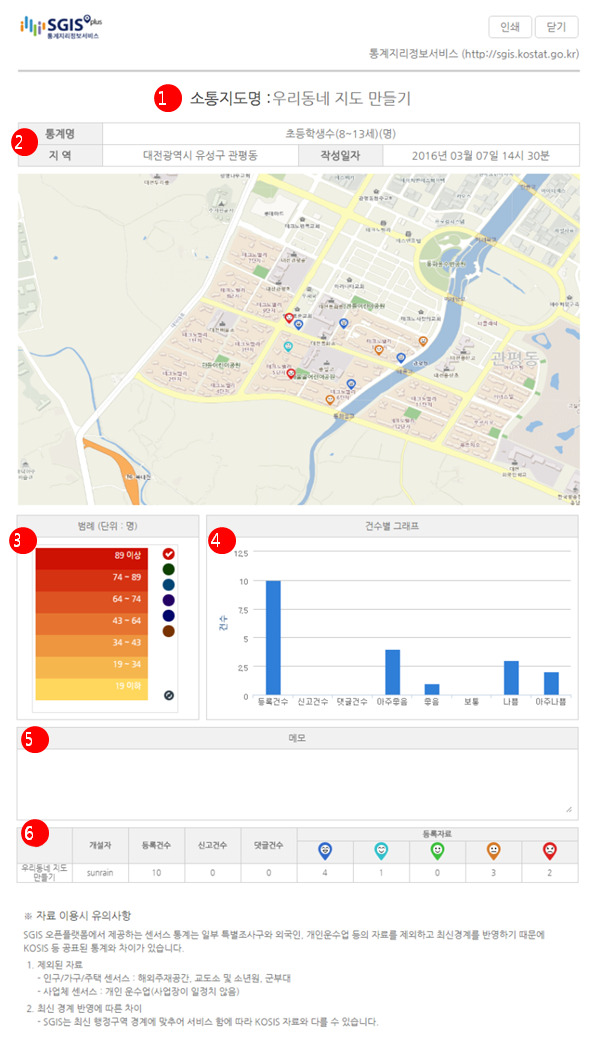
Task: Select the dark green legend color circle
Action: pos(168,569)
